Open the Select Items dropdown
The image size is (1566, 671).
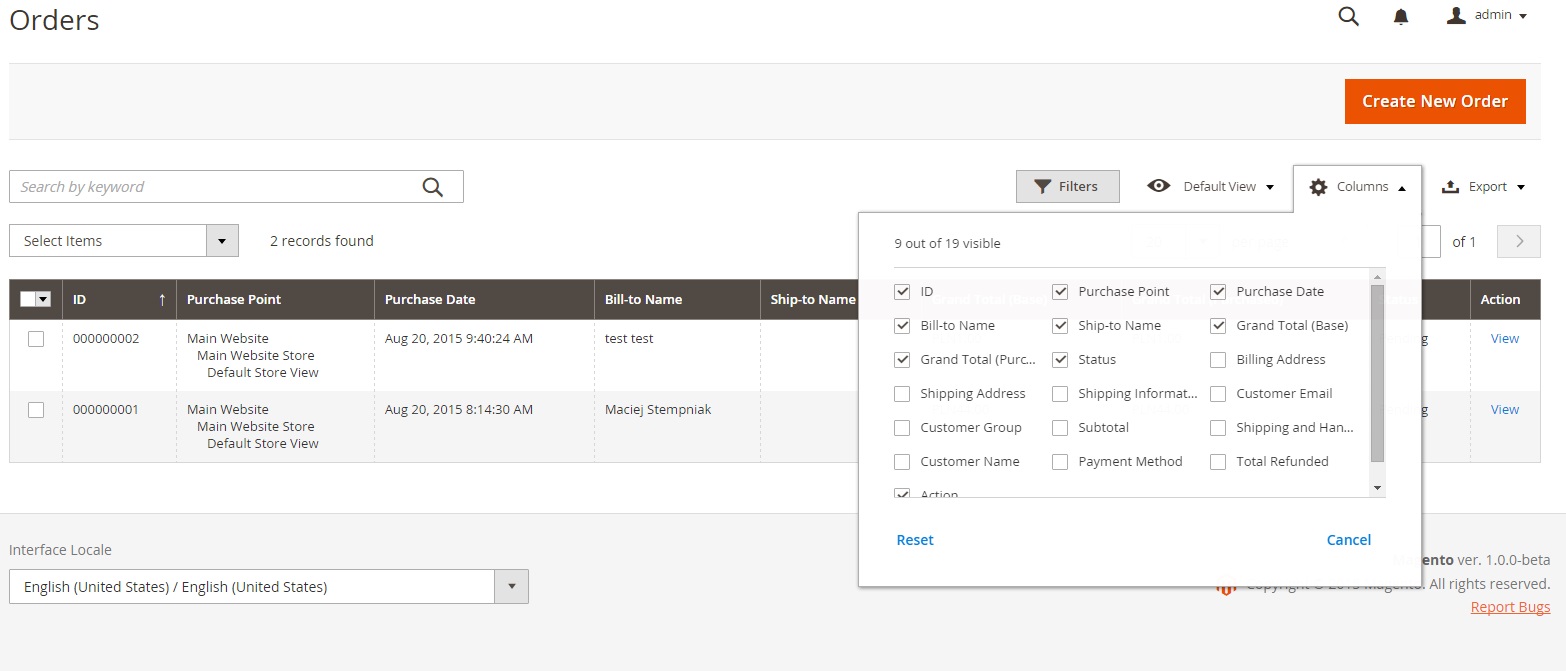pos(224,240)
